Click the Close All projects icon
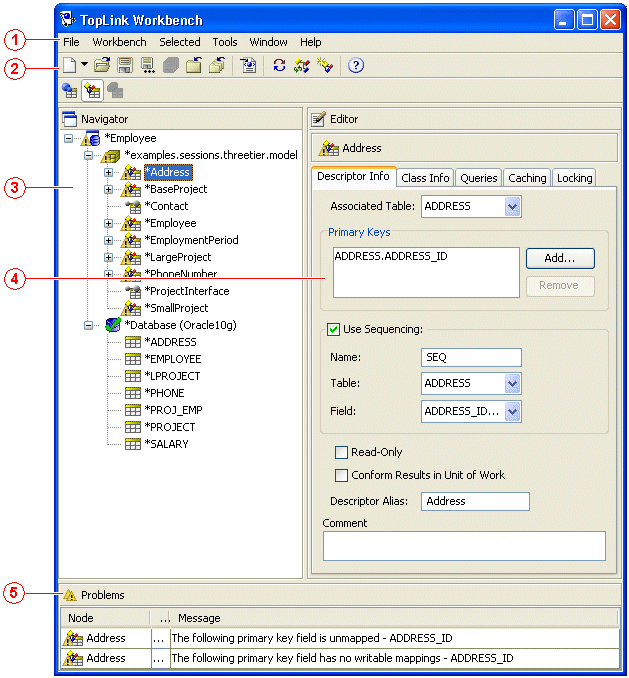Viewport: 629px width, 678px height. click(217, 65)
